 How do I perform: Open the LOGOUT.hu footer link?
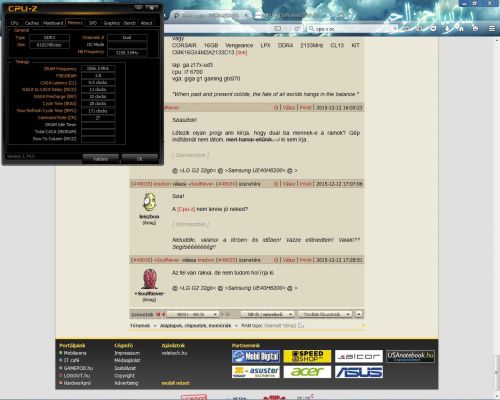click(x=77, y=375)
